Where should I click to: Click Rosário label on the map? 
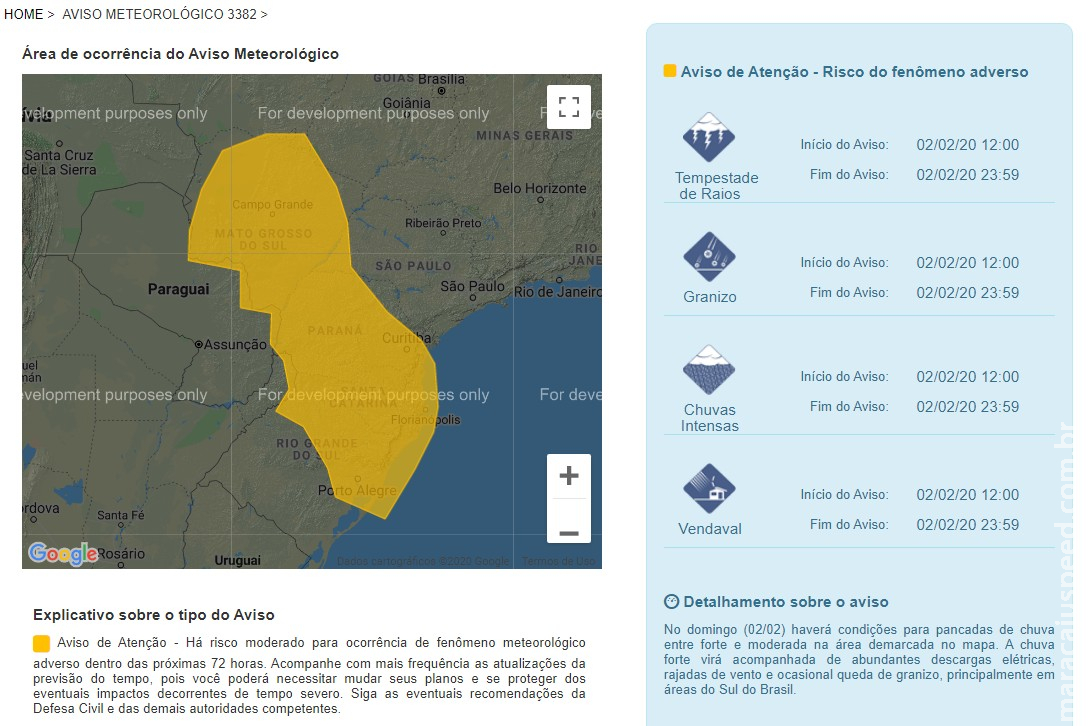pyautogui.click(x=121, y=554)
